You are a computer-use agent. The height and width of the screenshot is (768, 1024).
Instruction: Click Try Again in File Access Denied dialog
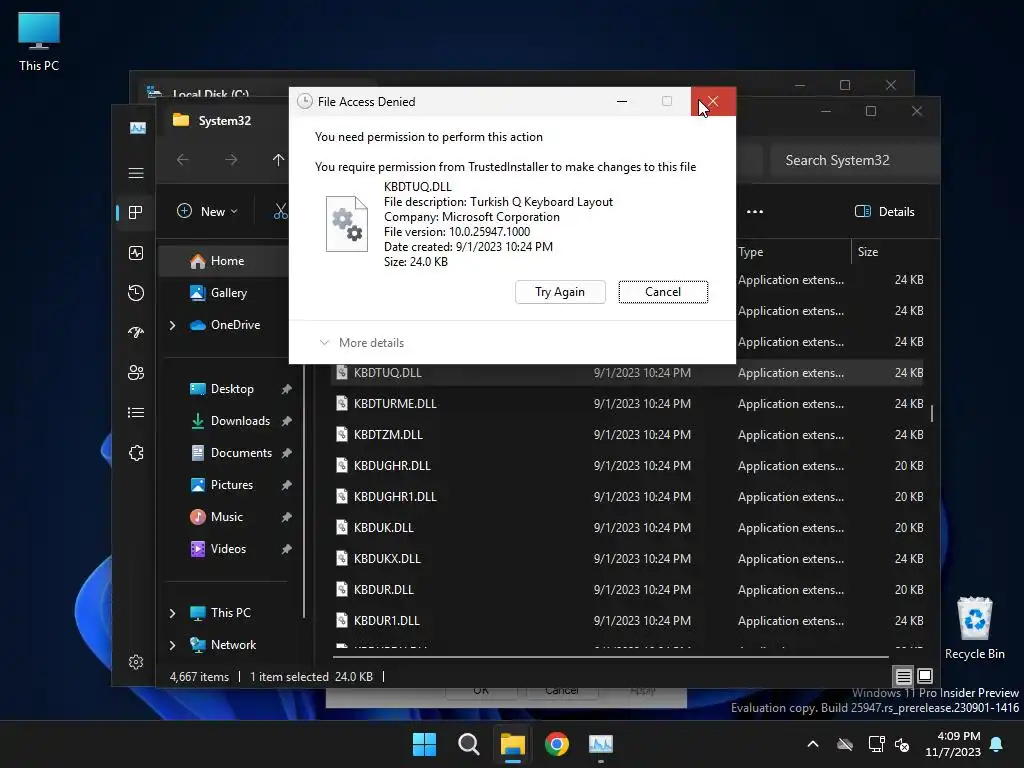point(560,292)
